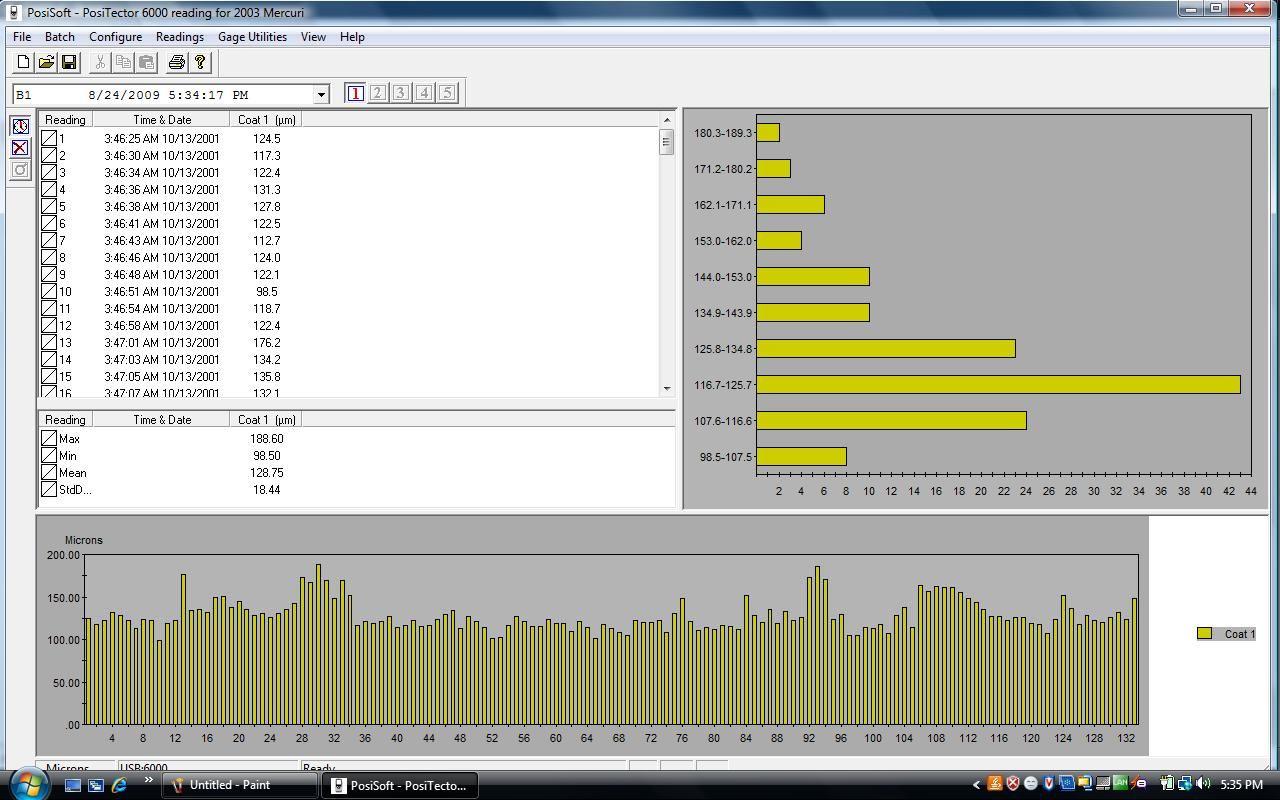Open the Help menu

pos(352,37)
